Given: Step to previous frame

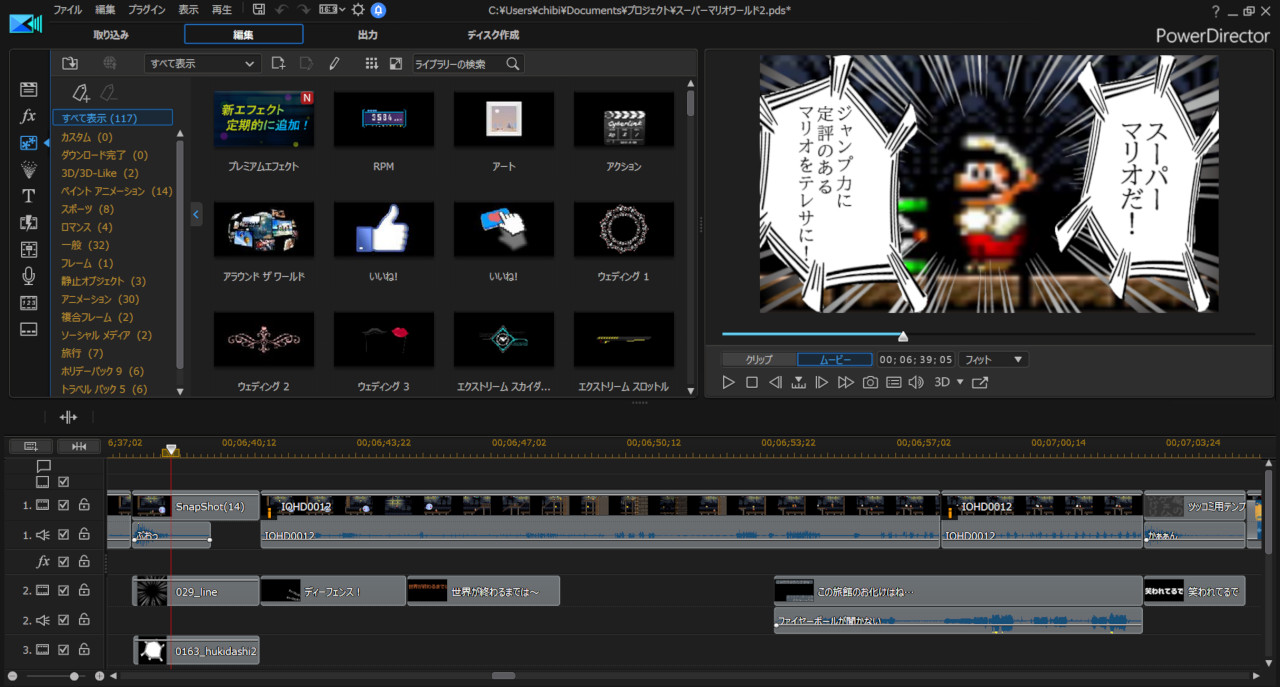Looking at the screenshot, I should point(775,382).
